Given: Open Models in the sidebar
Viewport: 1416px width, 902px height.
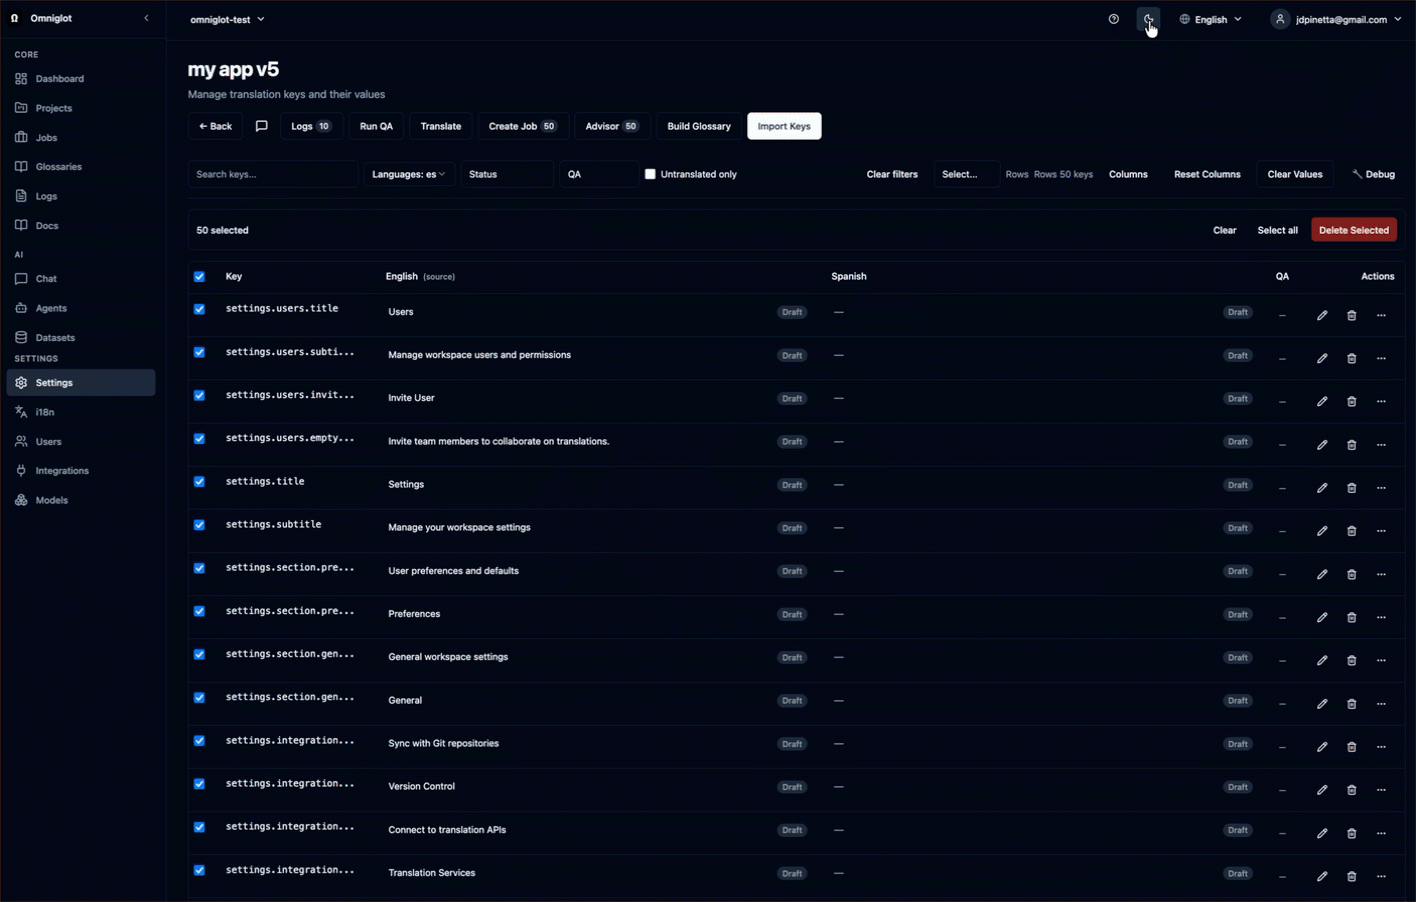Looking at the screenshot, I should click(80, 500).
